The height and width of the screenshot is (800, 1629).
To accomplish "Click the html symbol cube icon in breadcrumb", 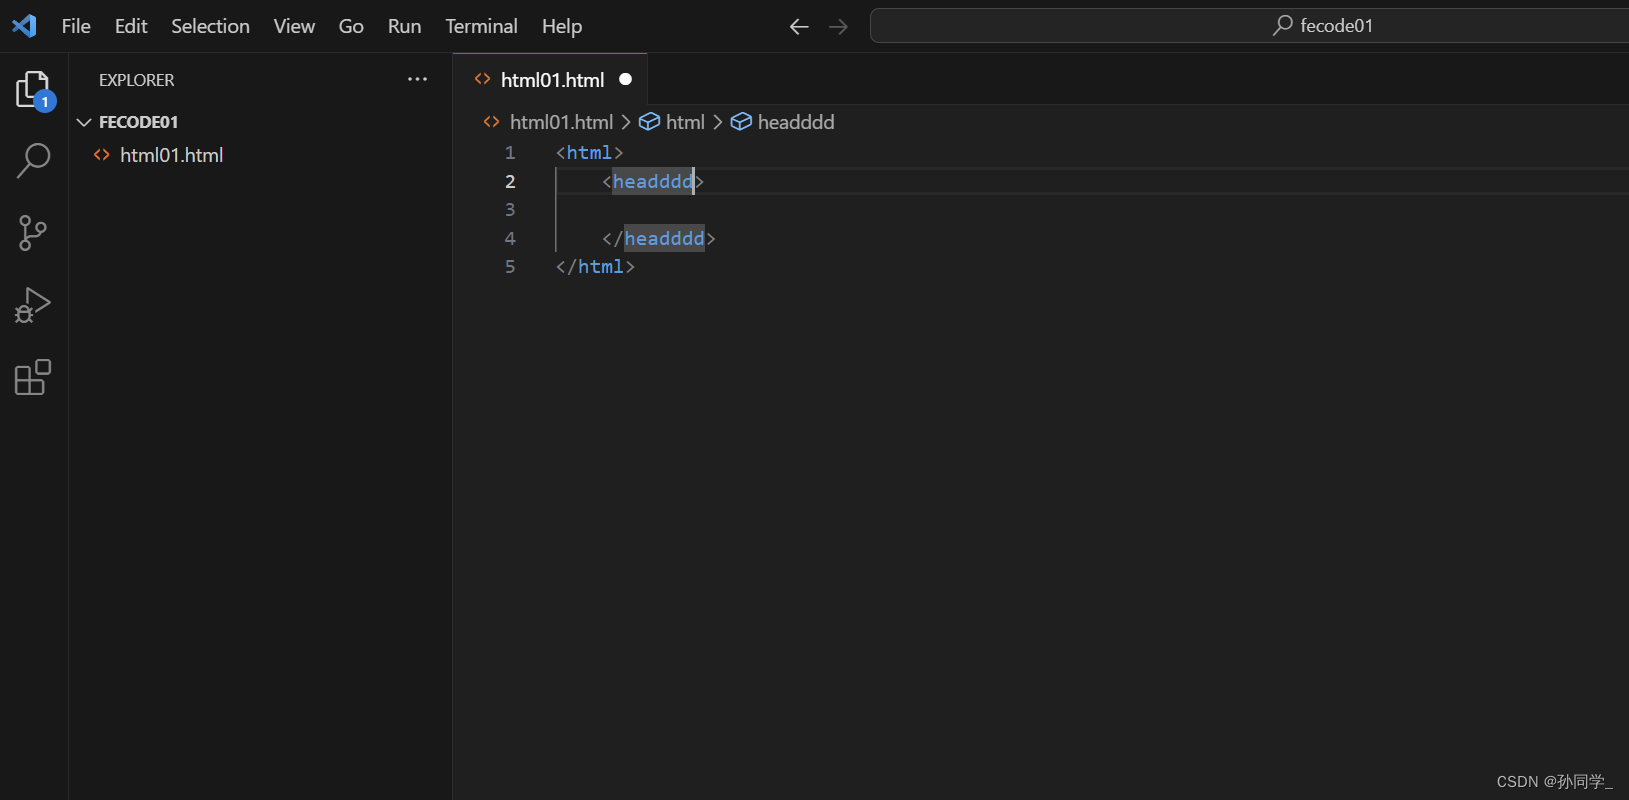I will [649, 122].
